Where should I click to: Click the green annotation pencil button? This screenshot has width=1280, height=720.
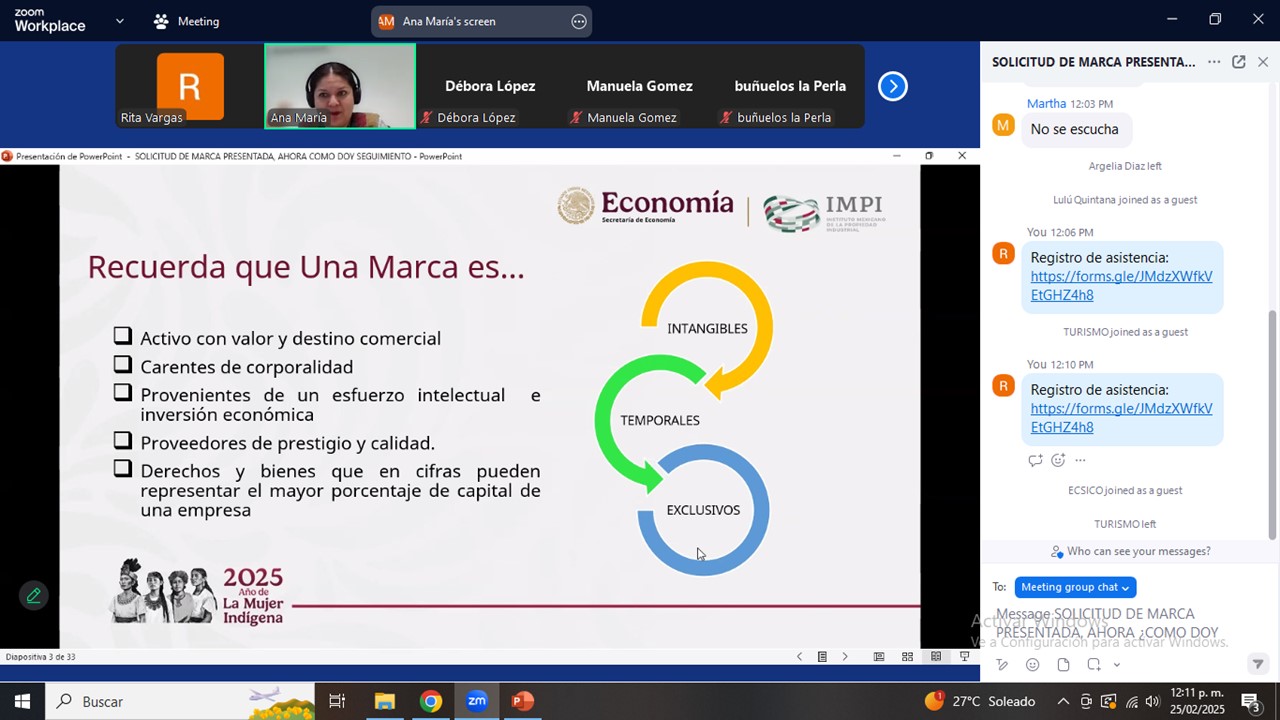[33, 596]
